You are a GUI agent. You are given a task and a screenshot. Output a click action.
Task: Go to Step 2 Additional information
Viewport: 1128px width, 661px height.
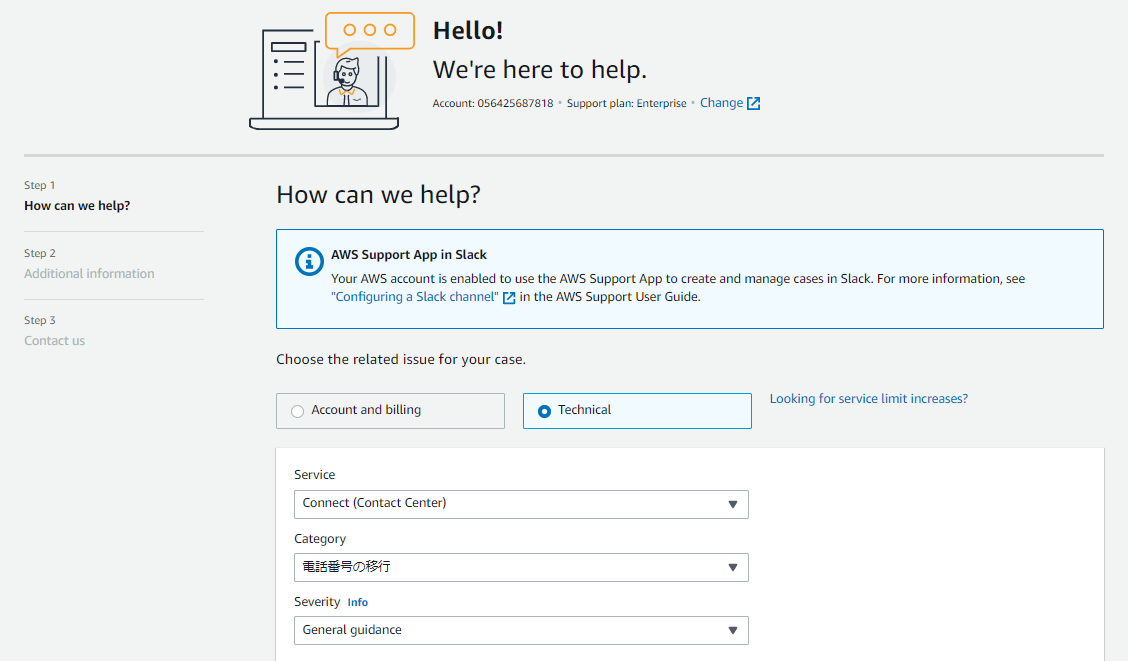click(x=89, y=273)
